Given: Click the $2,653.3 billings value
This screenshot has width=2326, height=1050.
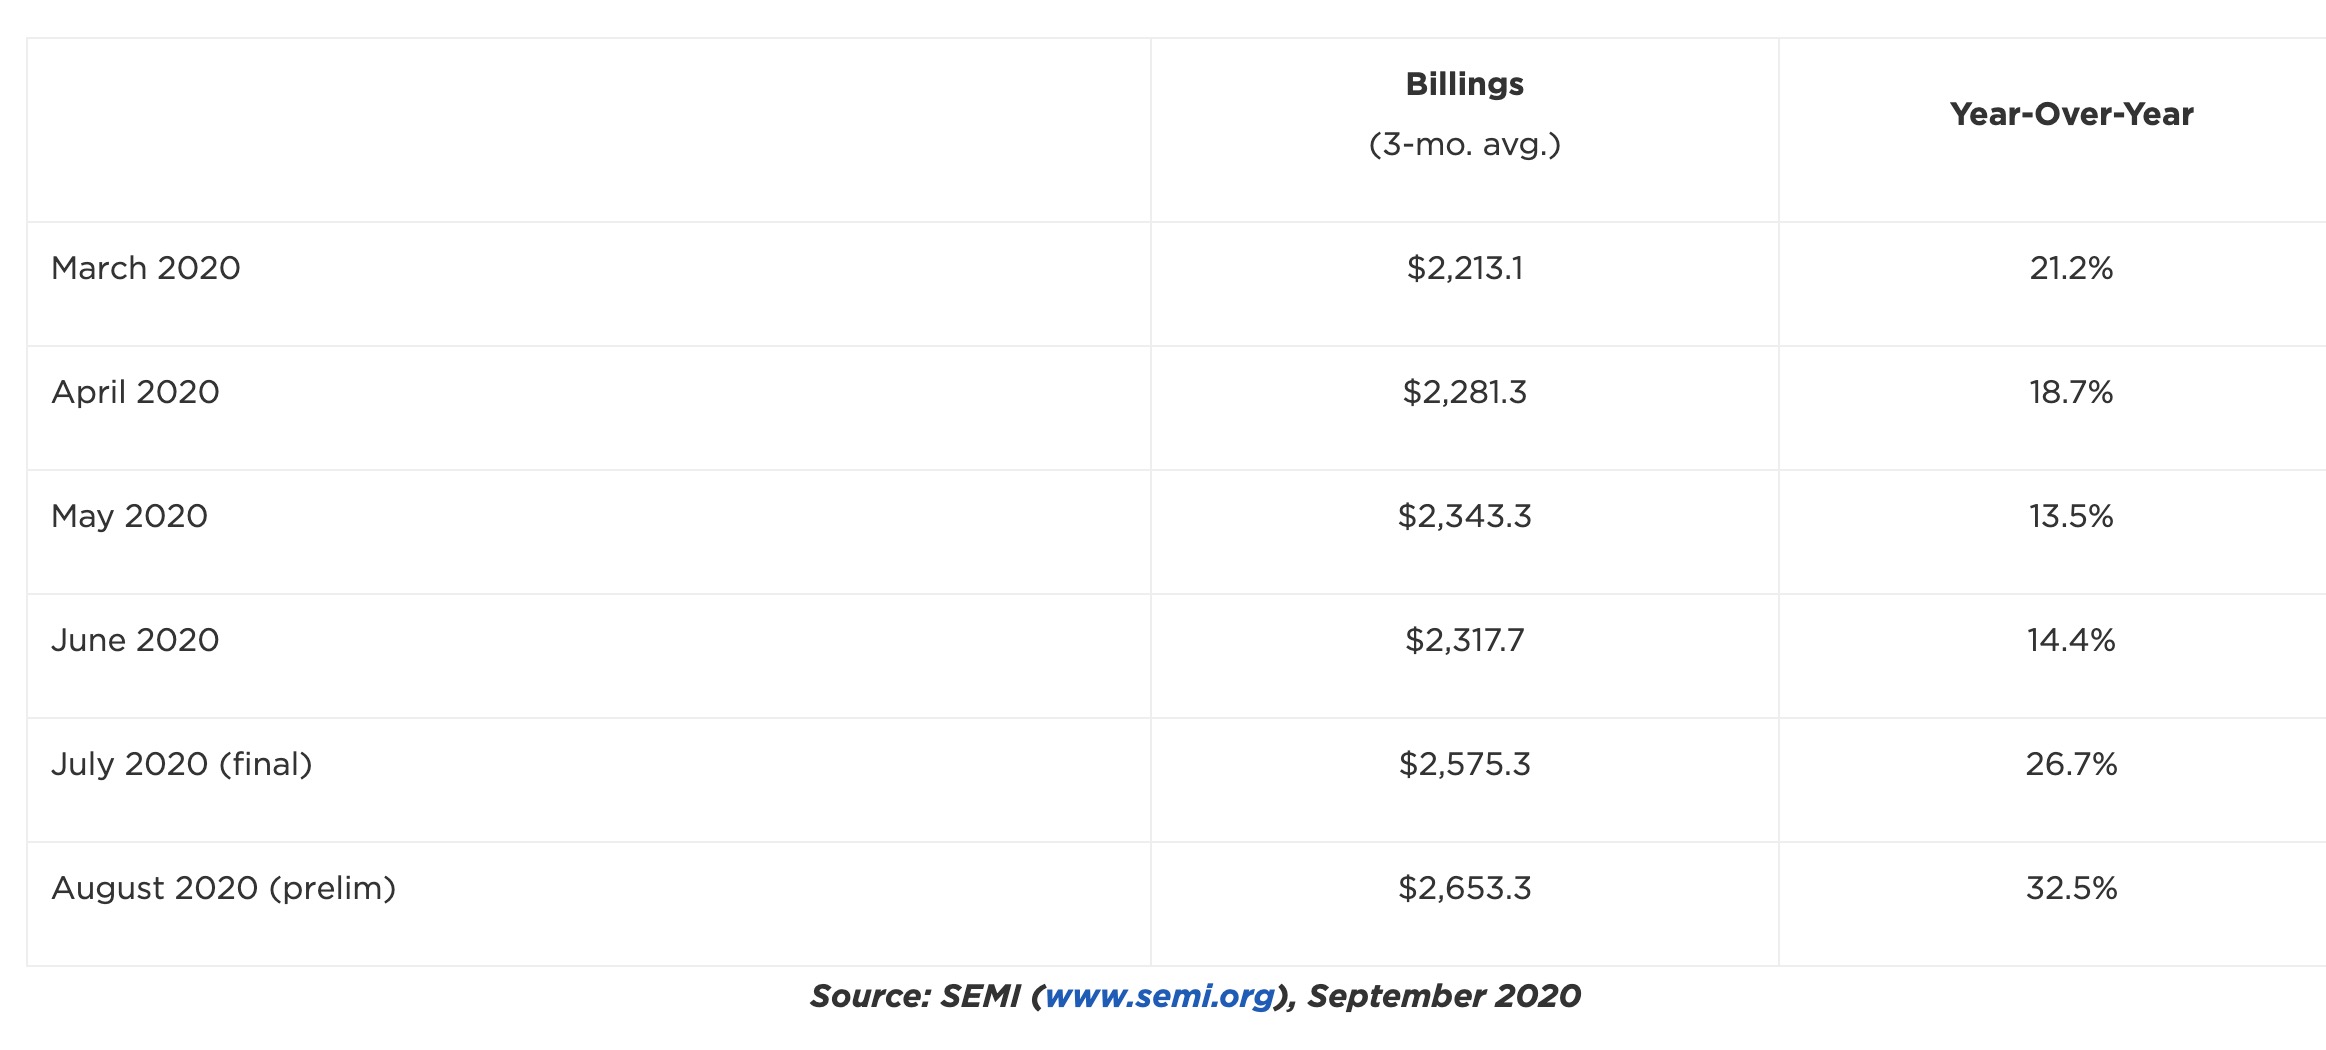Looking at the screenshot, I should [x=1464, y=888].
